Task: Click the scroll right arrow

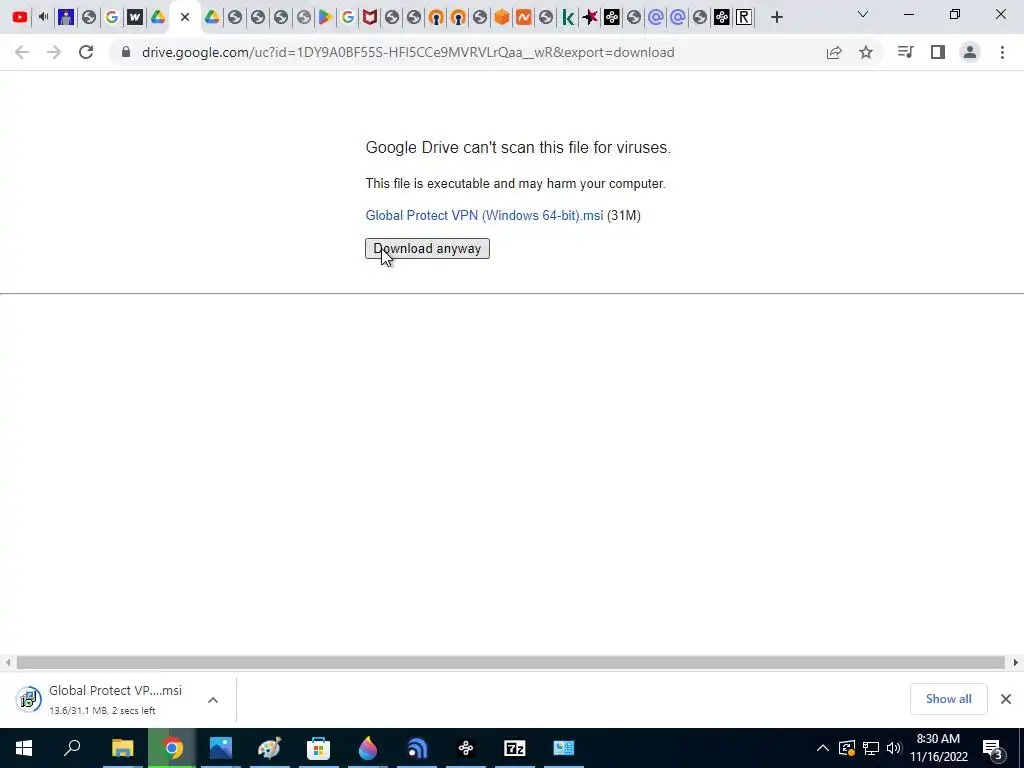Action: [1016, 662]
